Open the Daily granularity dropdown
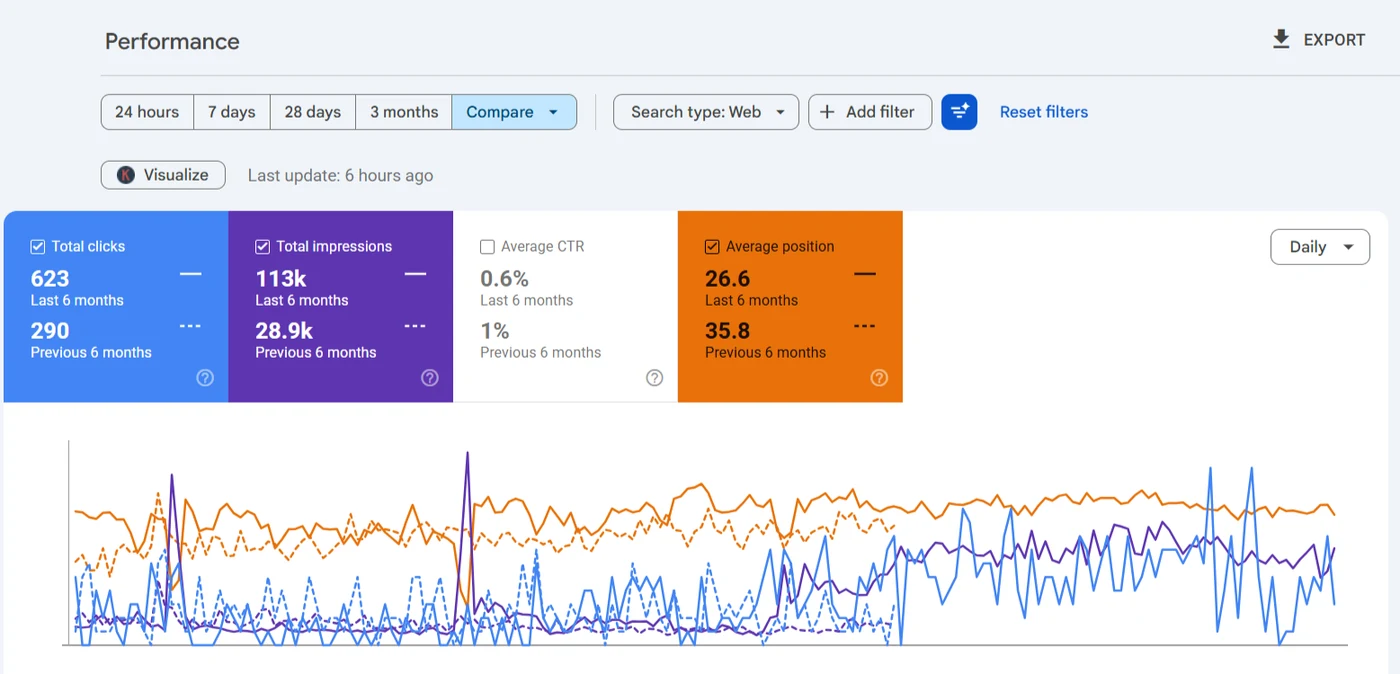 (1320, 247)
